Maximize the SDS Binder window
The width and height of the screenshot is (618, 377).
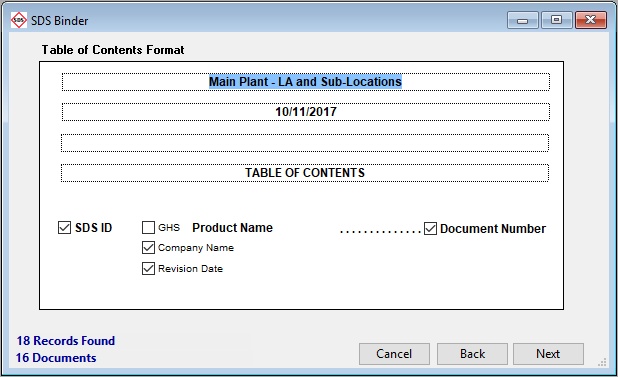[x=557, y=20]
